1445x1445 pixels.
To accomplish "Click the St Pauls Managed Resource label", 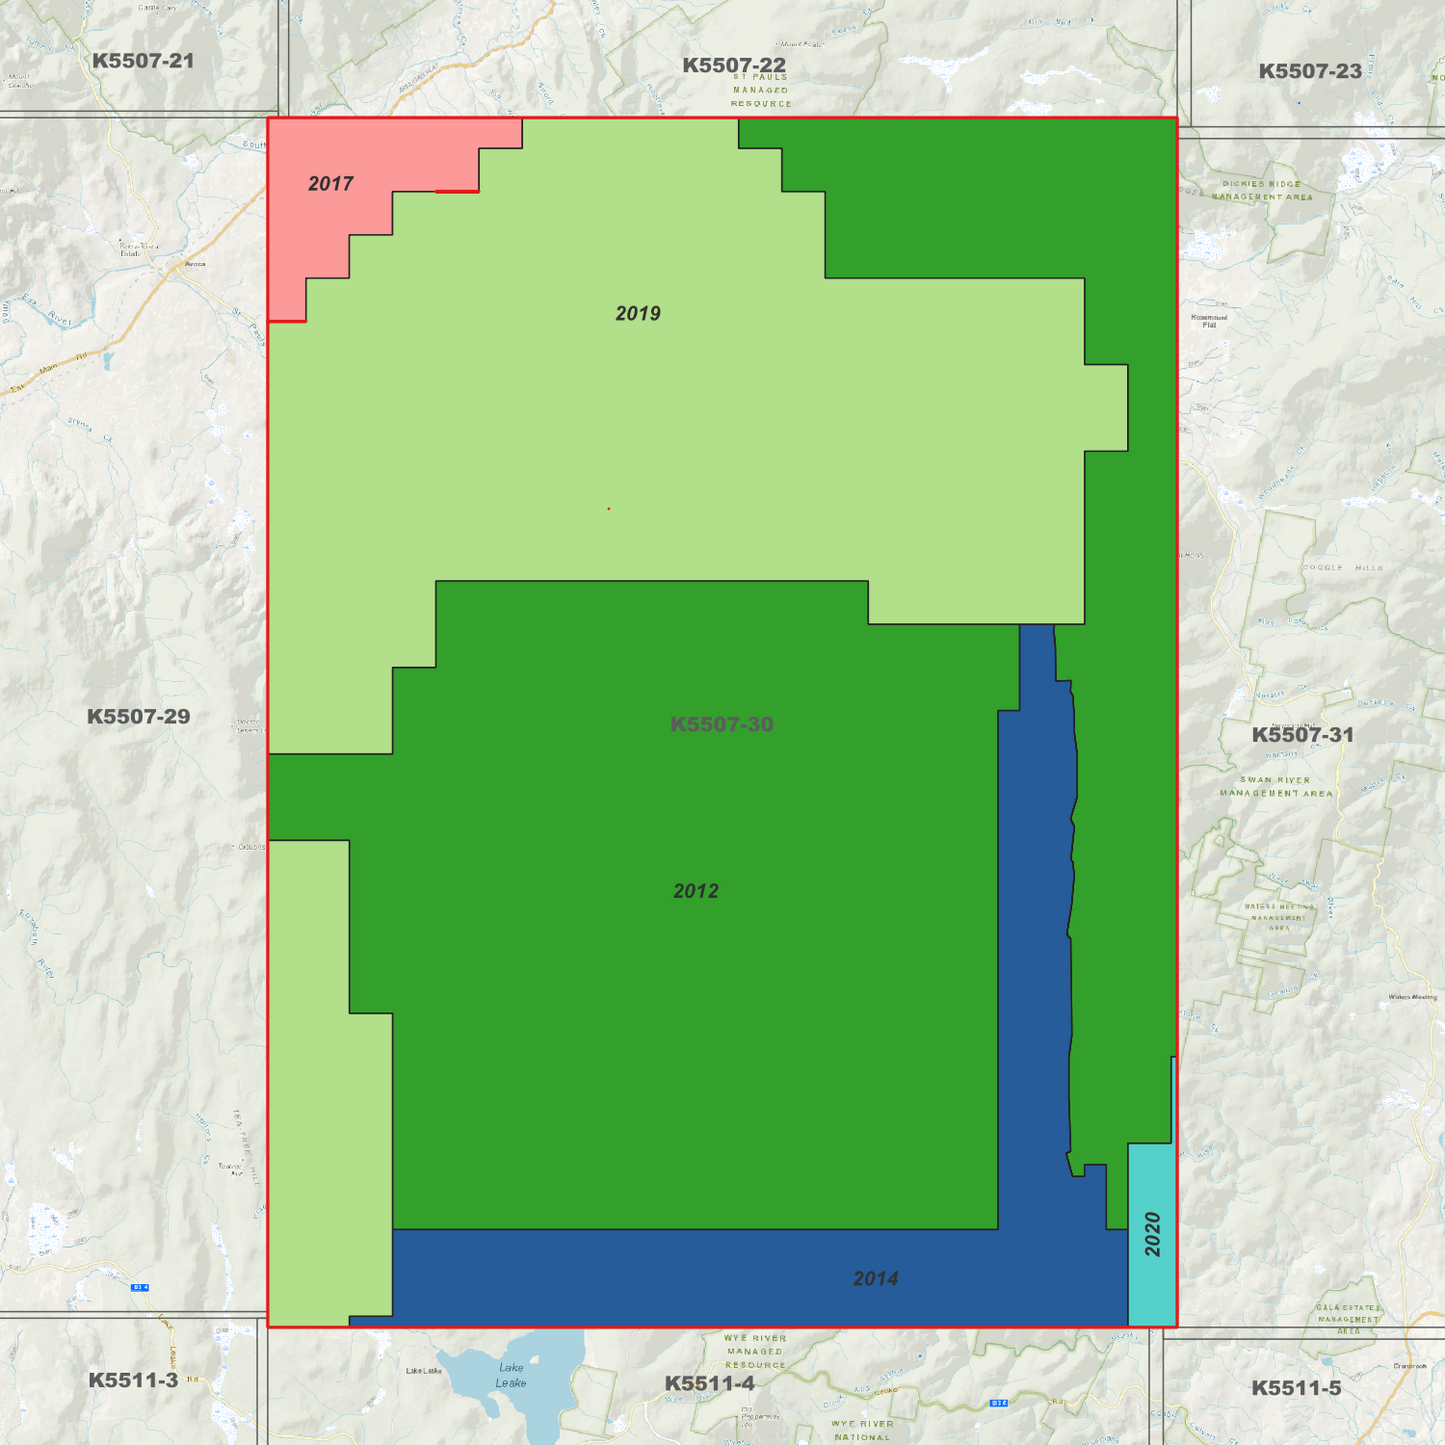I will click(761, 90).
